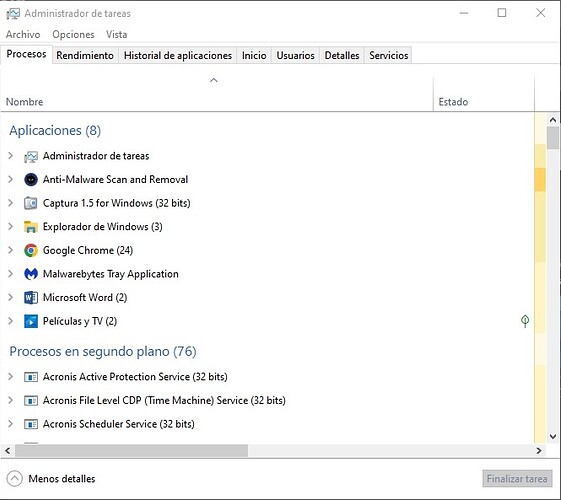Open the Archivo menu
The width and height of the screenshot is (561, 500).
(23, 34)
